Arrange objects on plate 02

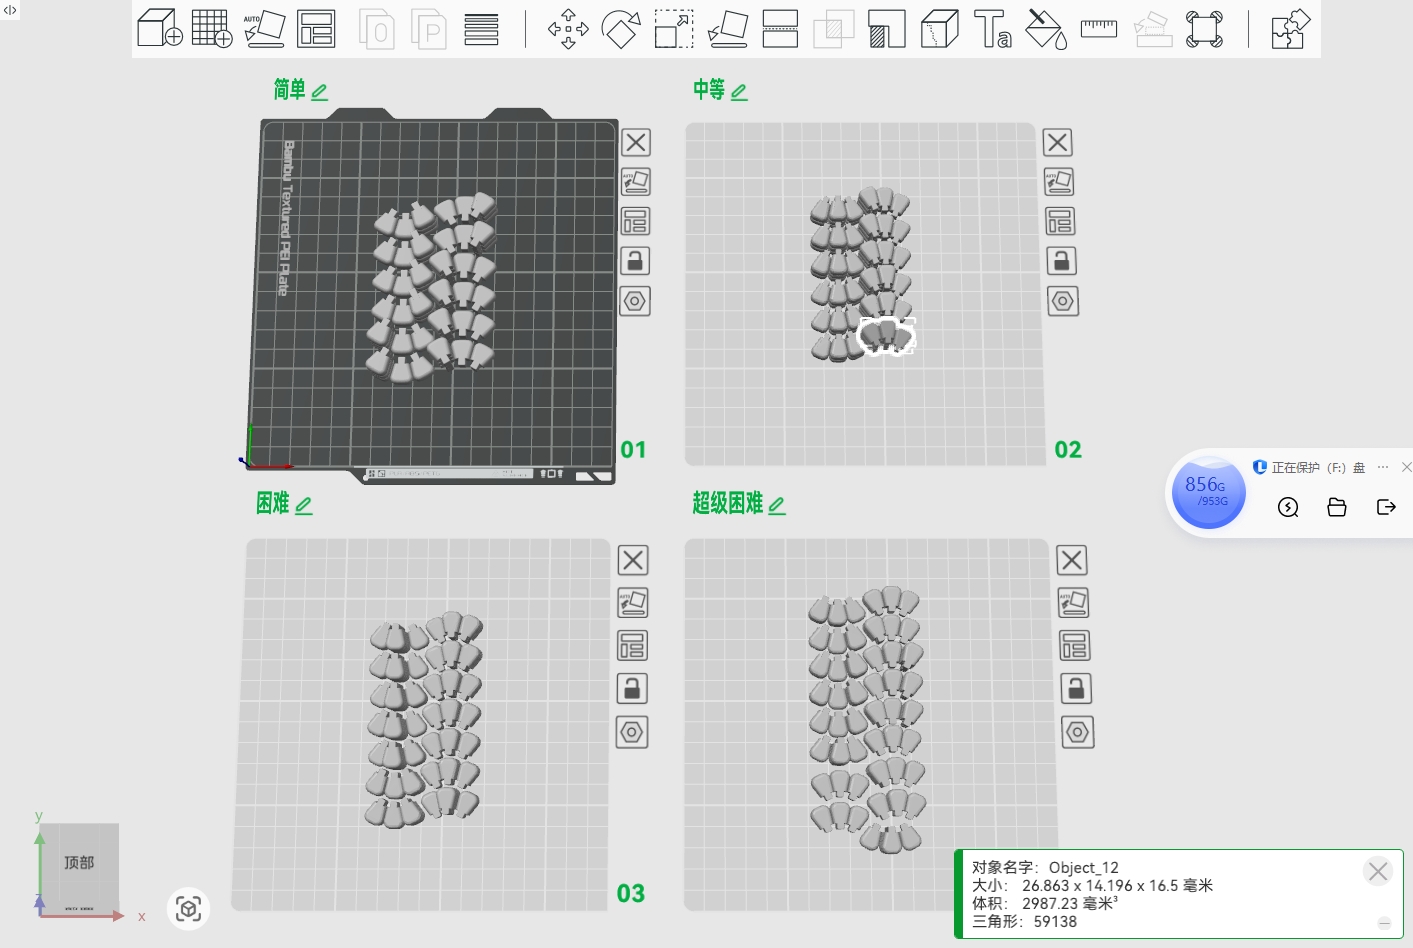click(1060, 221)
